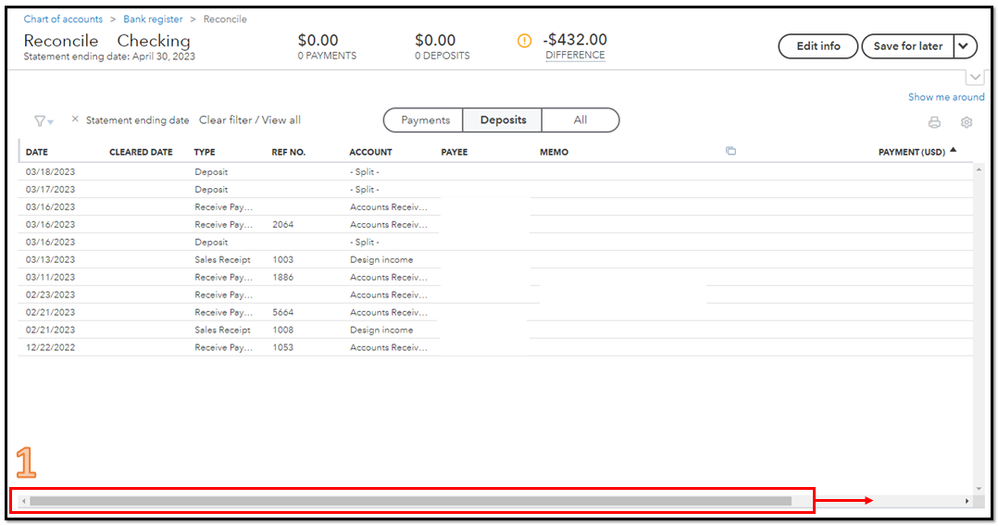
Task: Click the horizontal scrollbar thumb
Action: pos(411,501)
